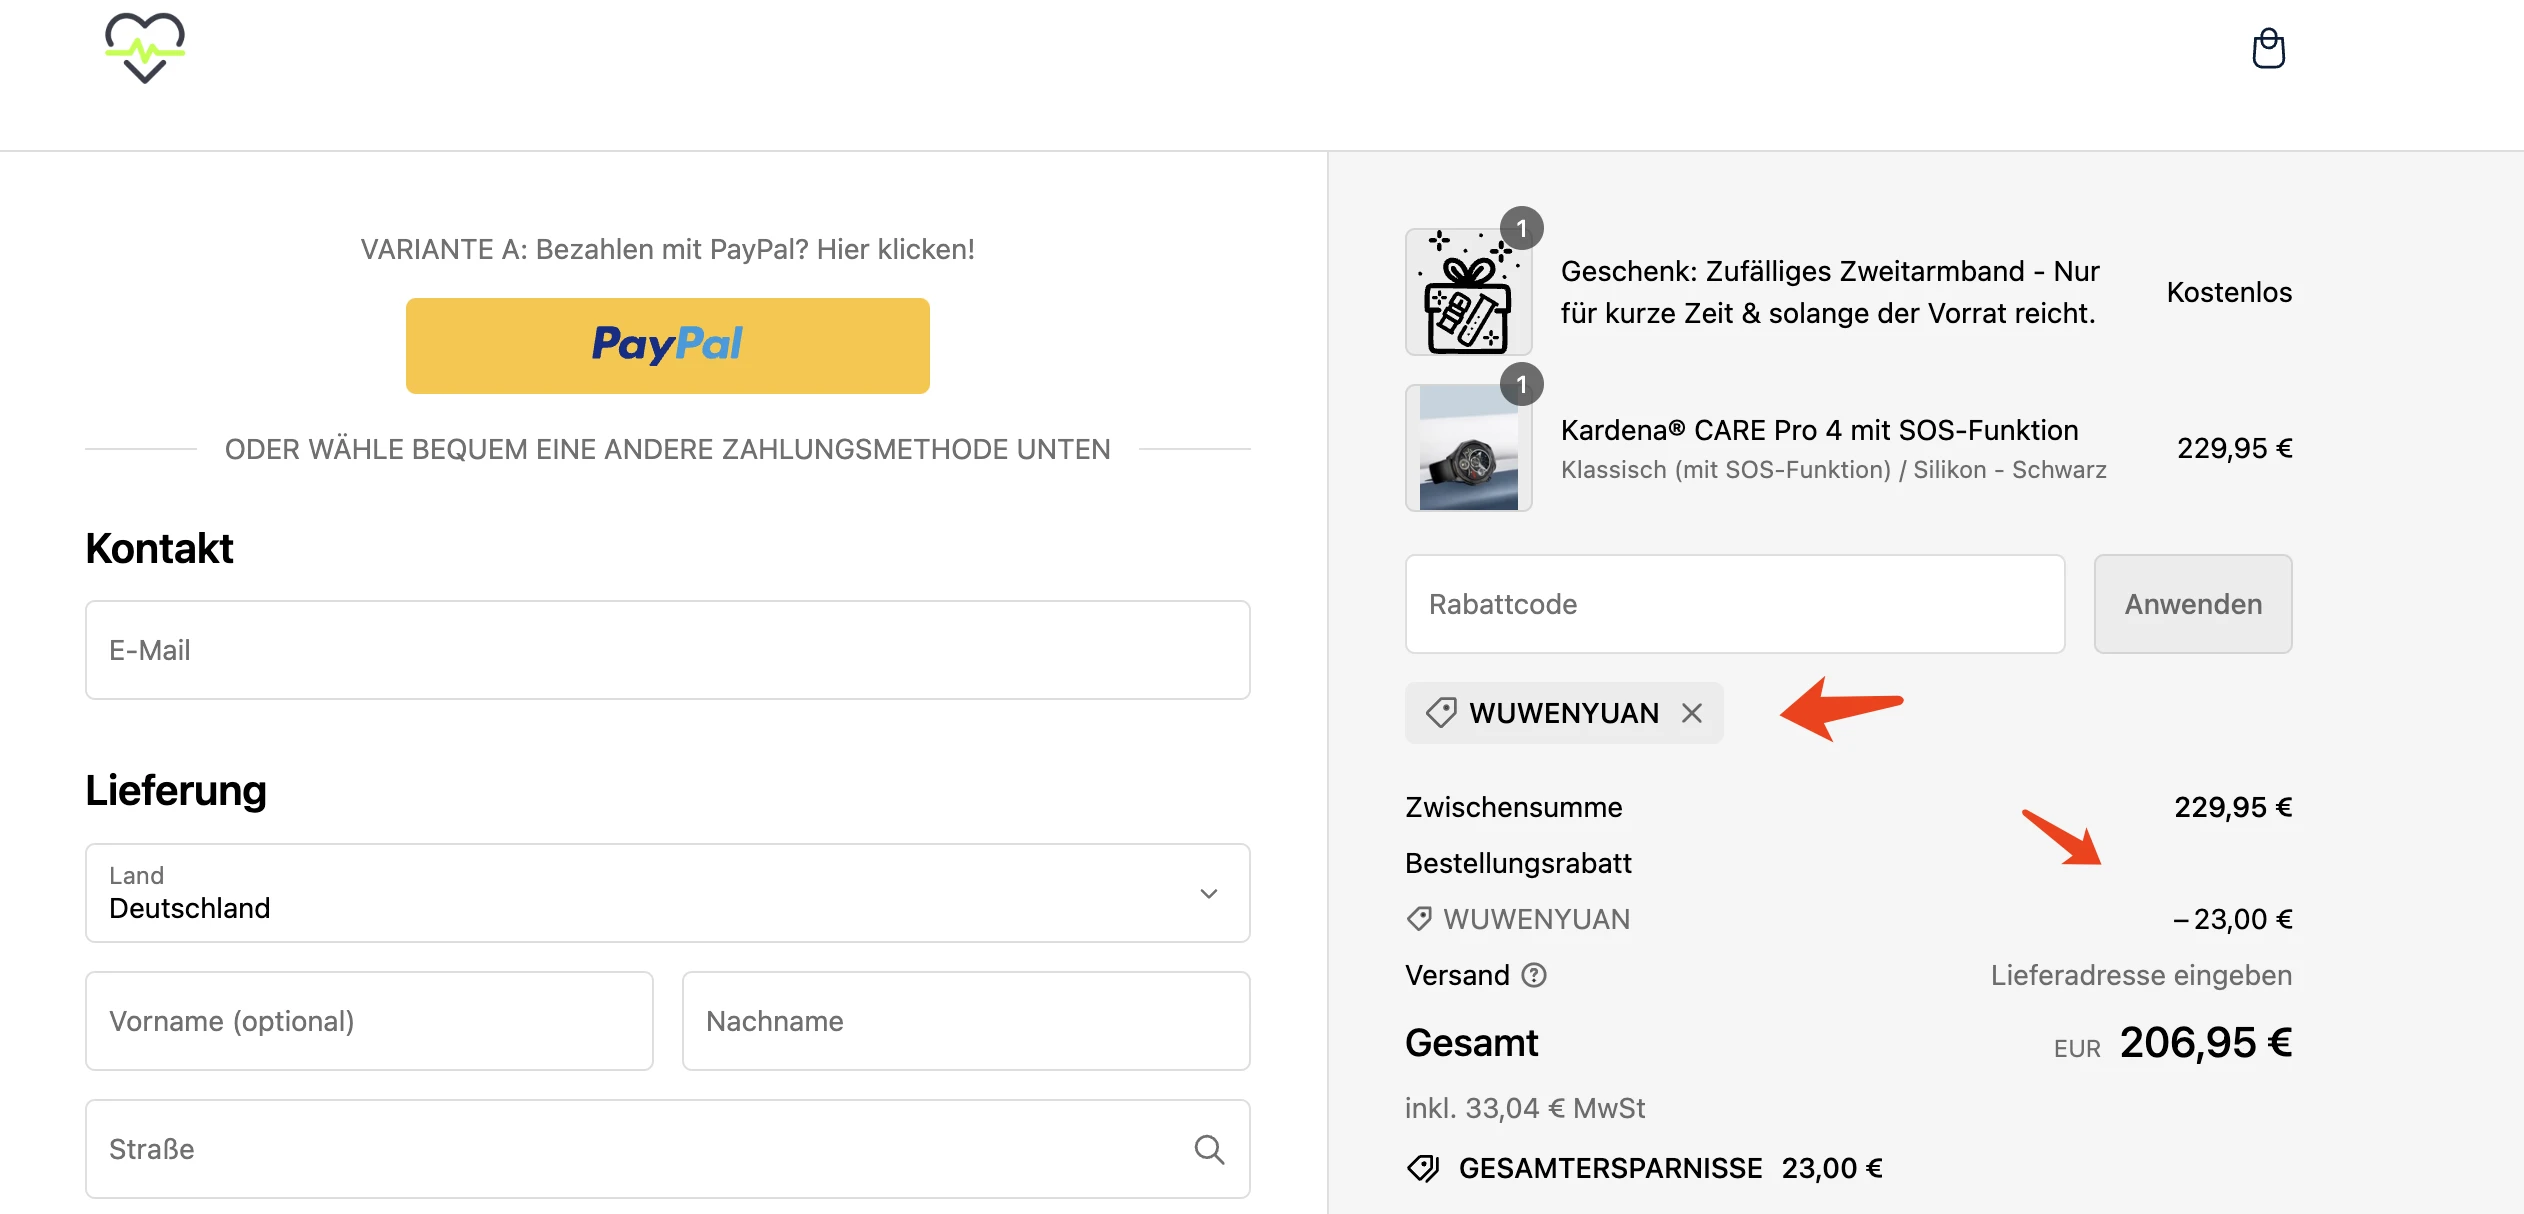Click the text Lieferadresse eingeben
The image size is (2524, 1214).
point(2141,975)
